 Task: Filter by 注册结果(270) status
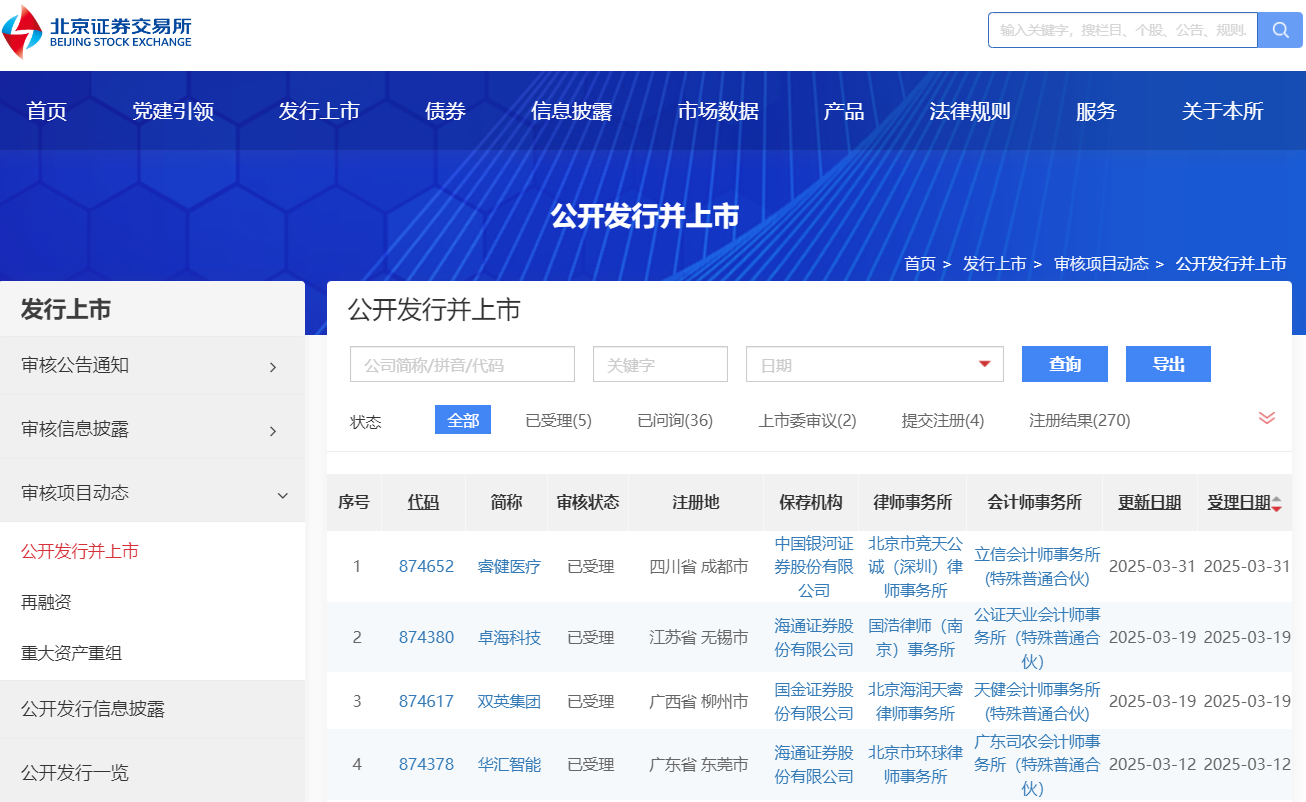[x=1079, y=421]
